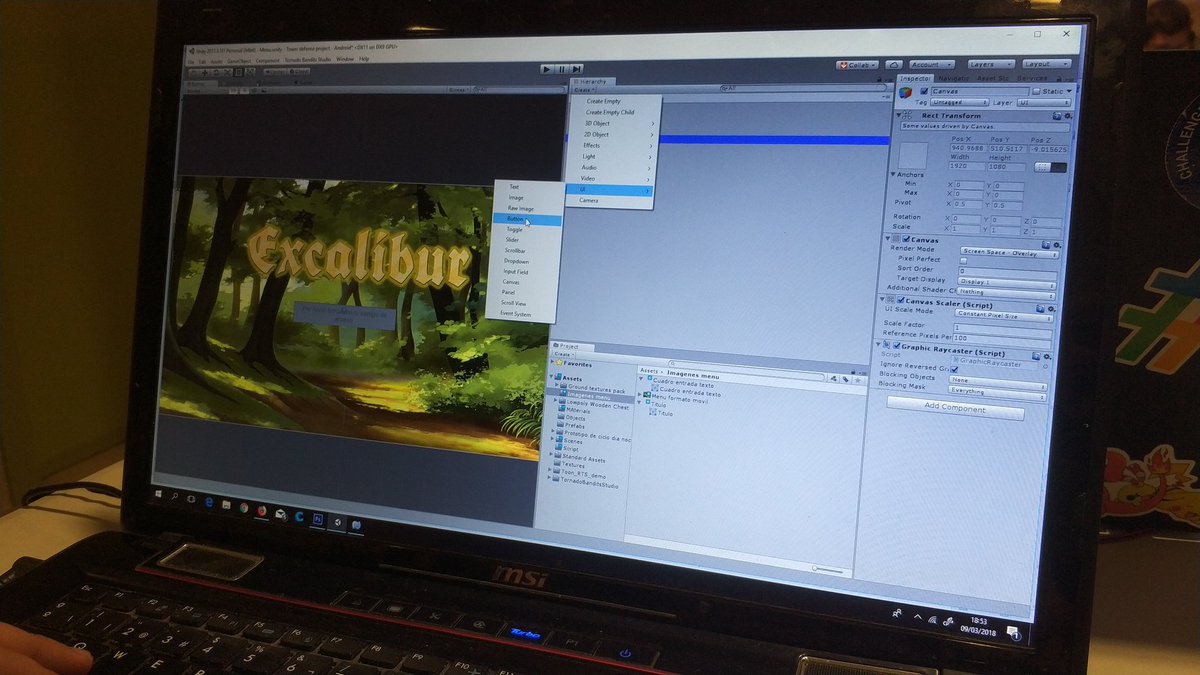Toggle Canvas Scaler enabled checkbox
The height and width of the screenshot is (675, 1200).
click(900, 300)
